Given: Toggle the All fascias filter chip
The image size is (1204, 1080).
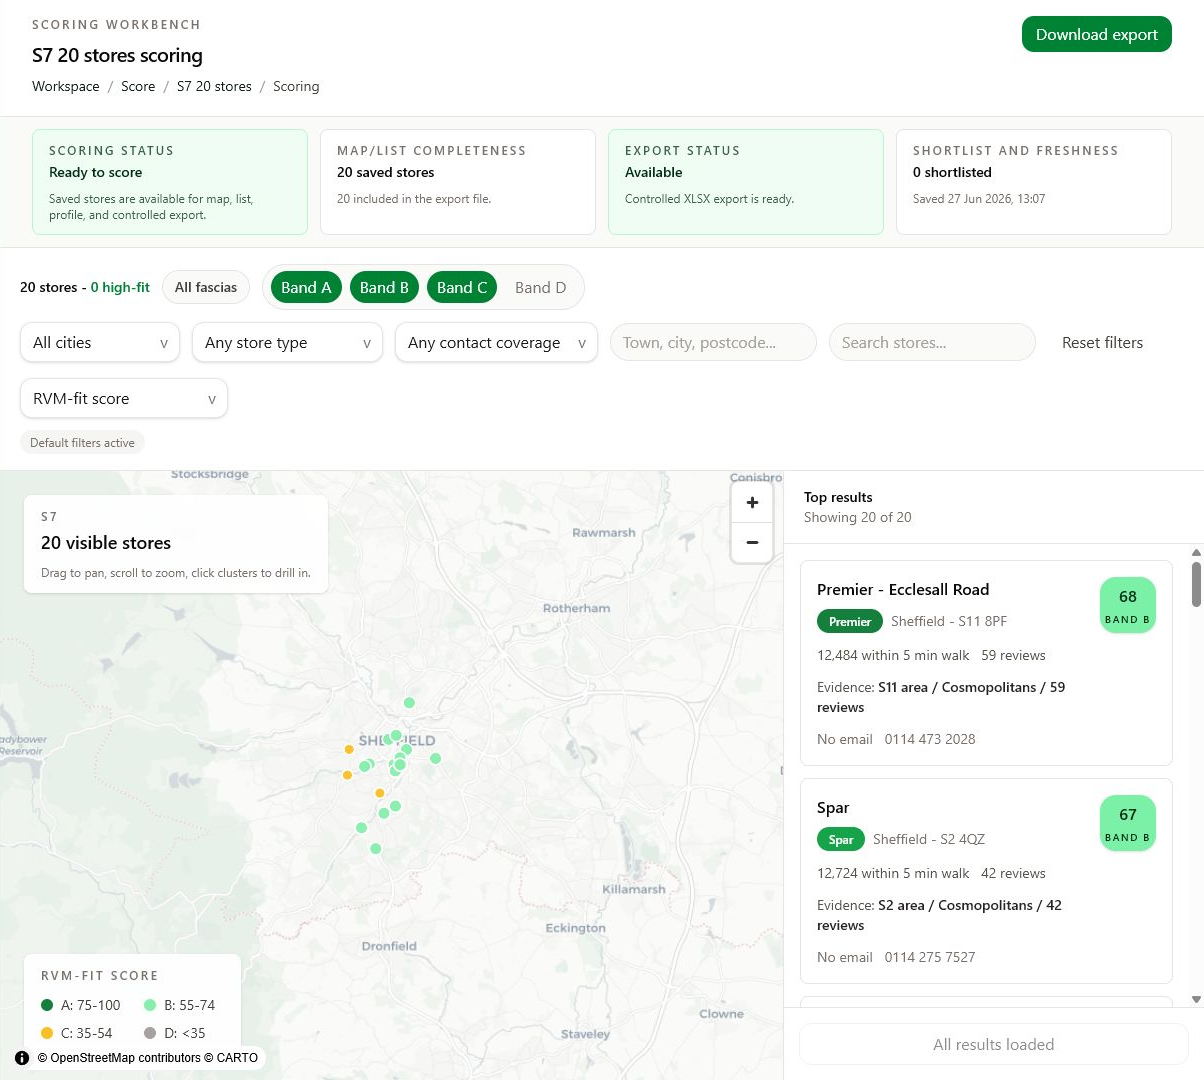Looking at the screenshot, I should click(206, 288).
